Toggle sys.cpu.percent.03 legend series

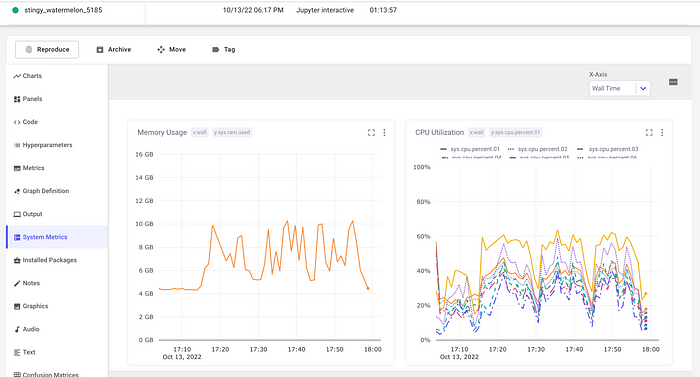pos(608,149)
